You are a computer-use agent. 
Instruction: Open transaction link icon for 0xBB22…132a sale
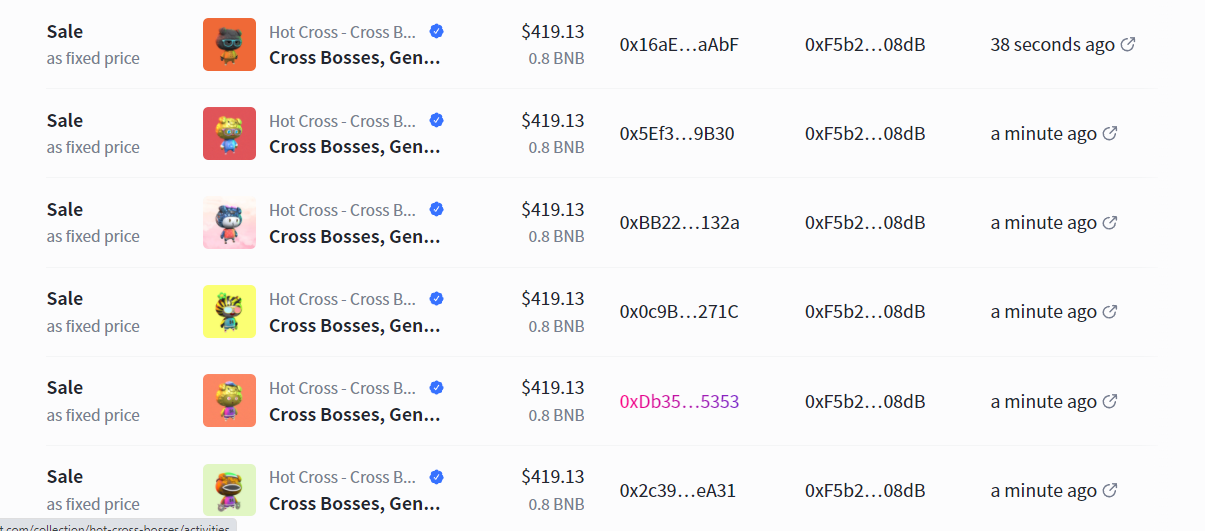tap(1109, 223)
